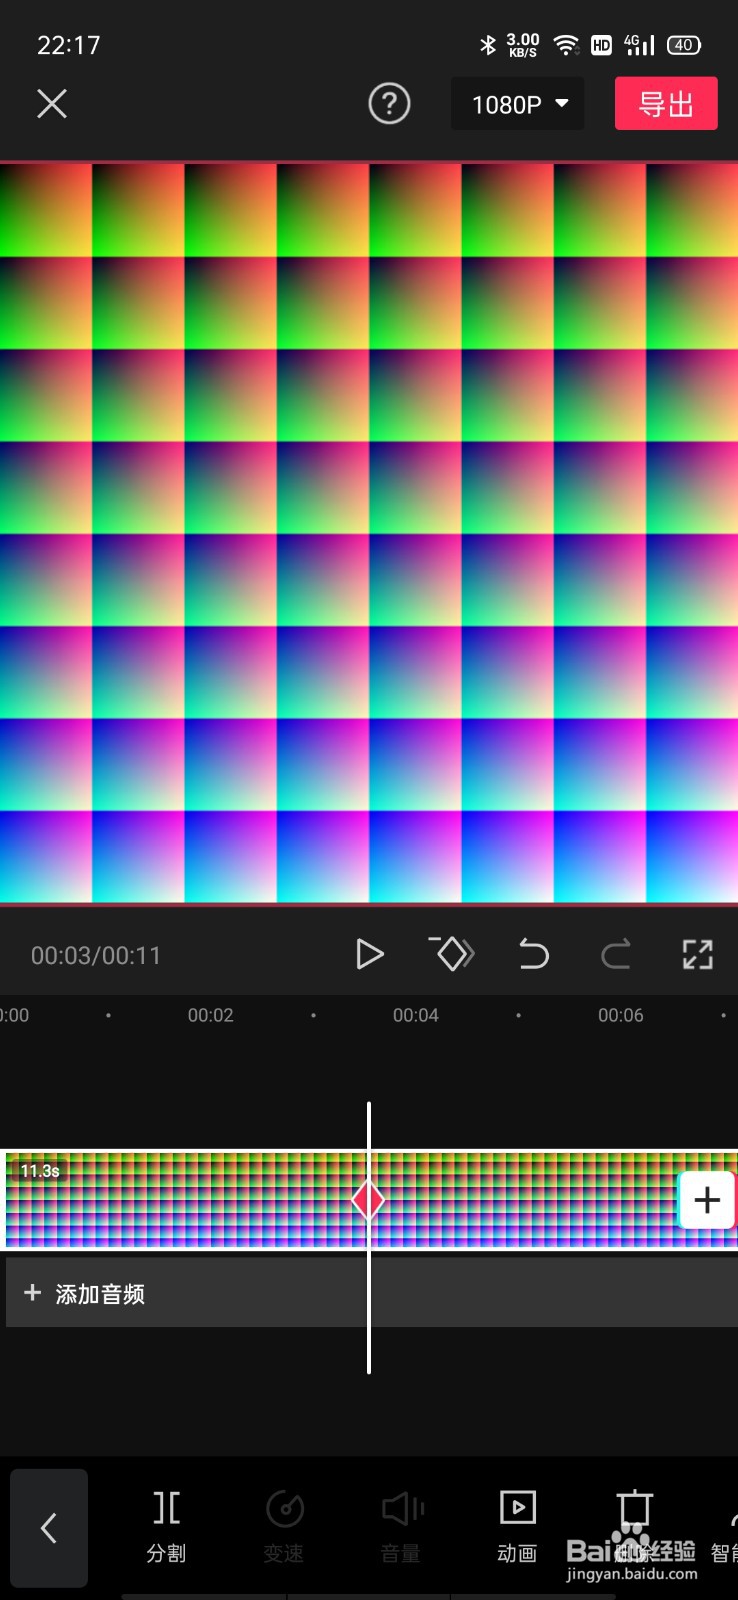Tap the 00:02 timeline ruler mark
The width and height of the screenshot is (738, 1600).
pos(211,1015)
